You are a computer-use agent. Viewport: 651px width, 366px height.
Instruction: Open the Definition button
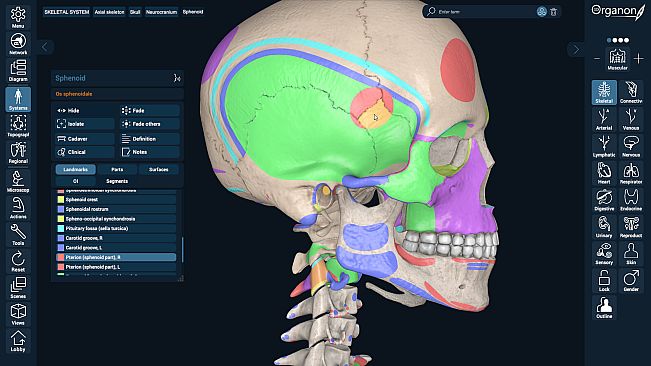tap(150, 139)
